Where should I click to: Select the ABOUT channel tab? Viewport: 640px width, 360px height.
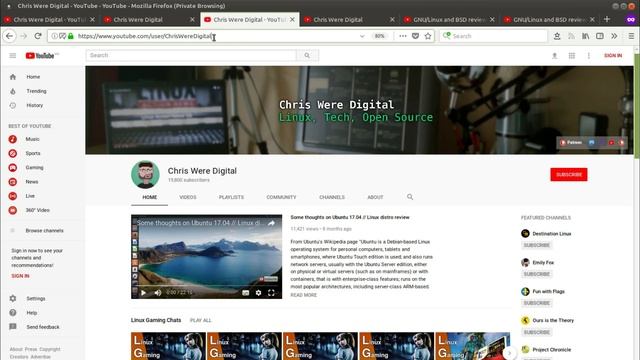tap(375, 197)
